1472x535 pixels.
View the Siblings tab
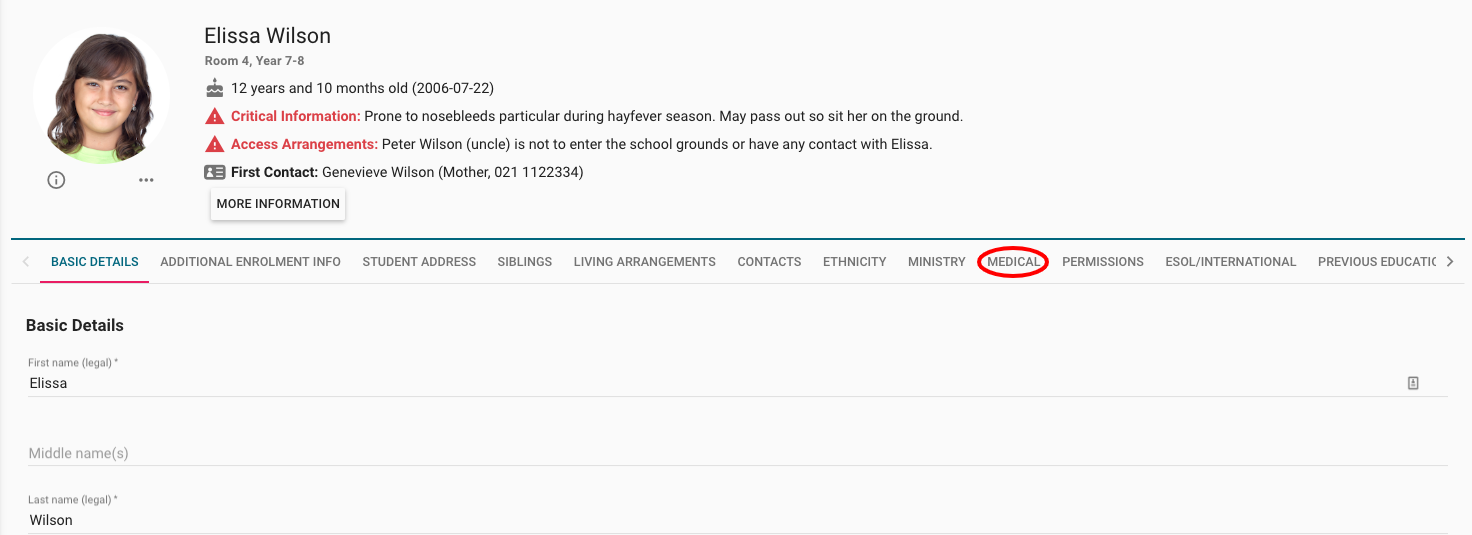pyautogui.click(x=524, y=262)
